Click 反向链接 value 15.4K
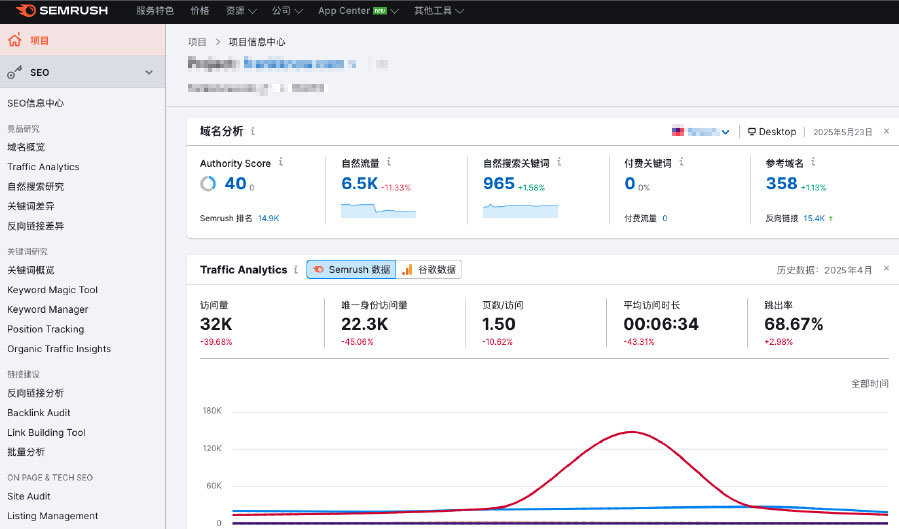The image size is (899, 529). (814, 218)
